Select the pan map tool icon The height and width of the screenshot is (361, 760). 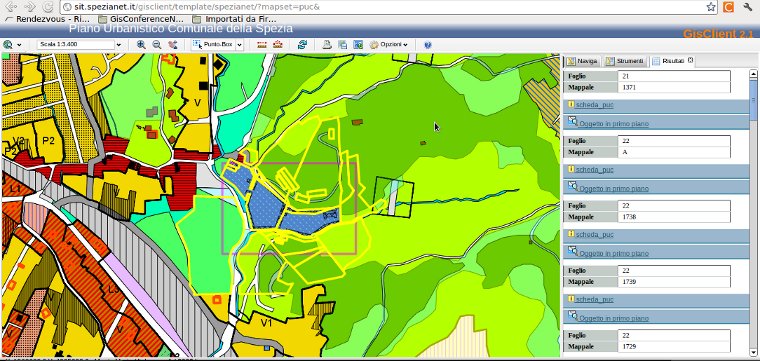[x=173, y=45]
